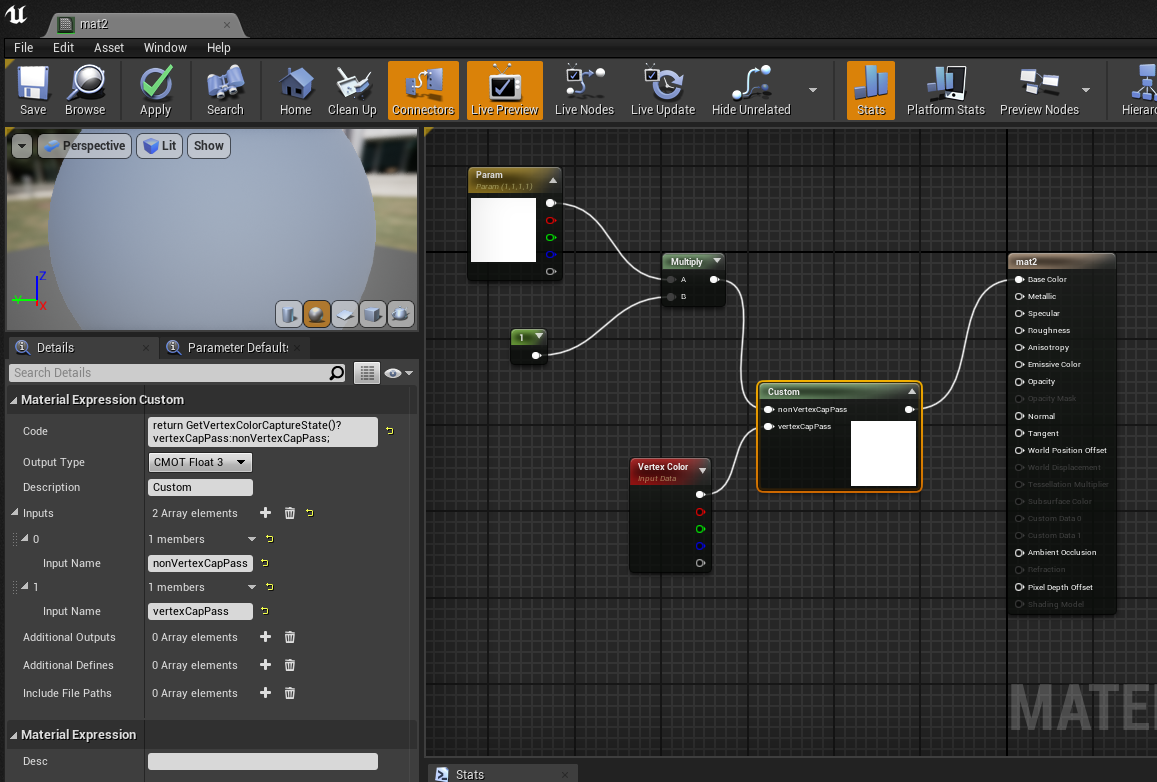Save the mat2 material

32,89
